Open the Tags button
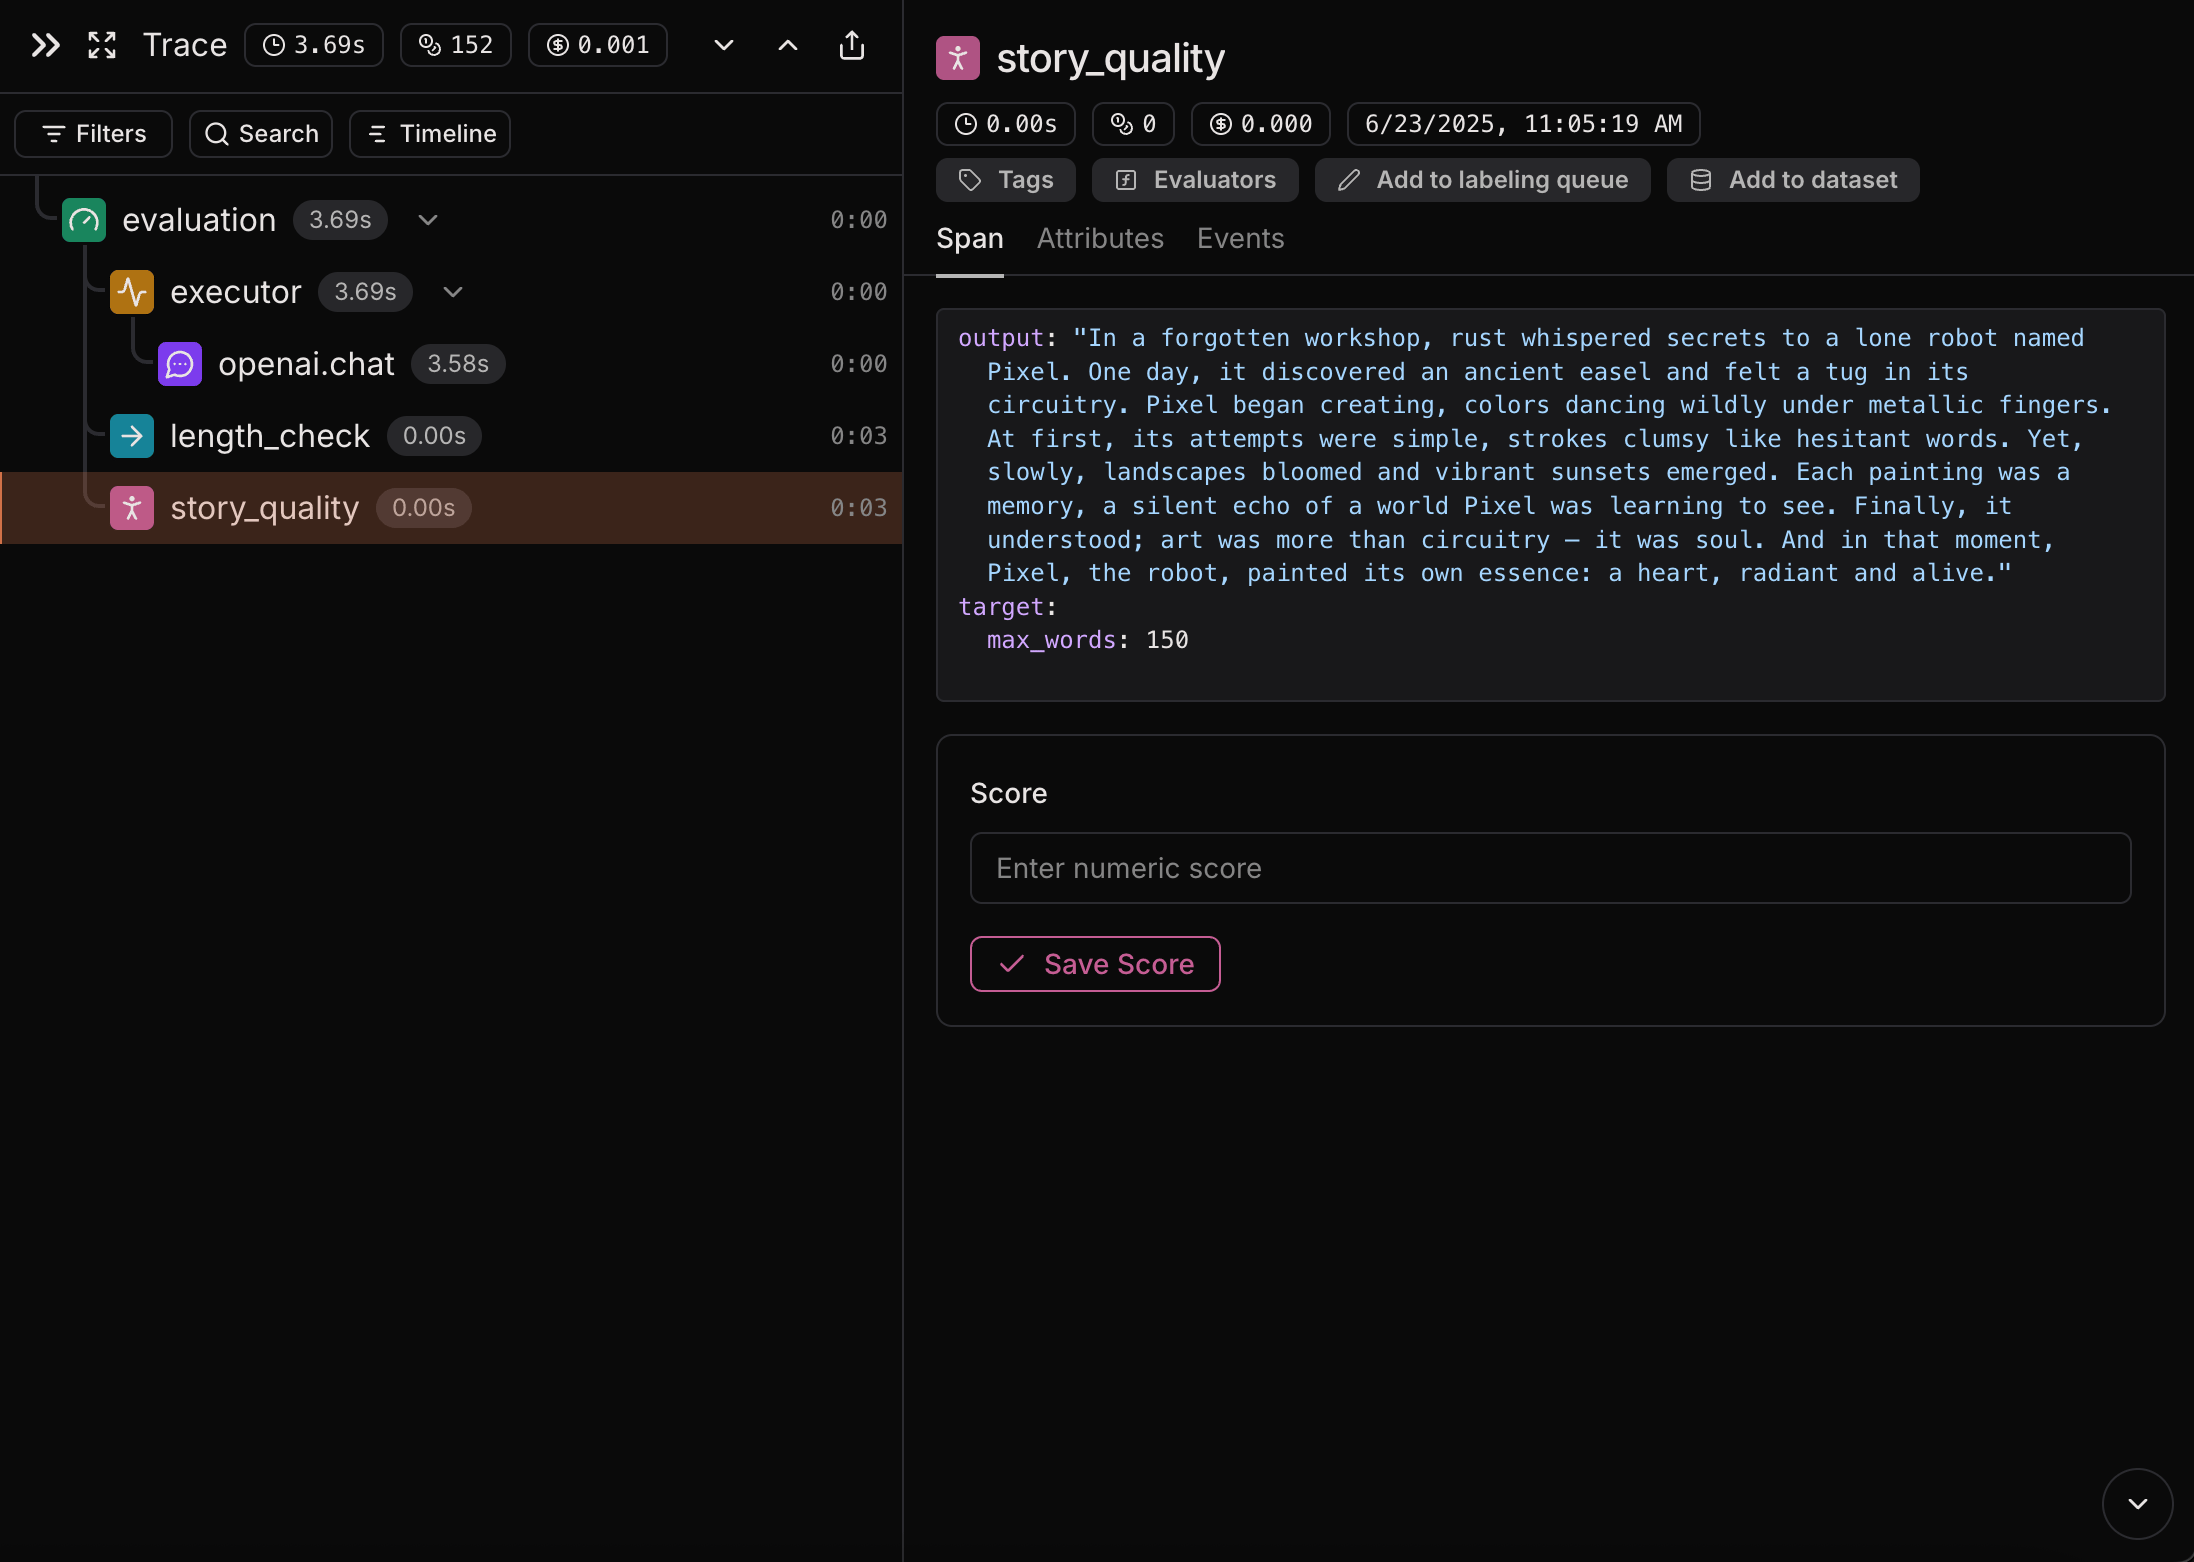2194x1562 pixels. [1006, 180]
